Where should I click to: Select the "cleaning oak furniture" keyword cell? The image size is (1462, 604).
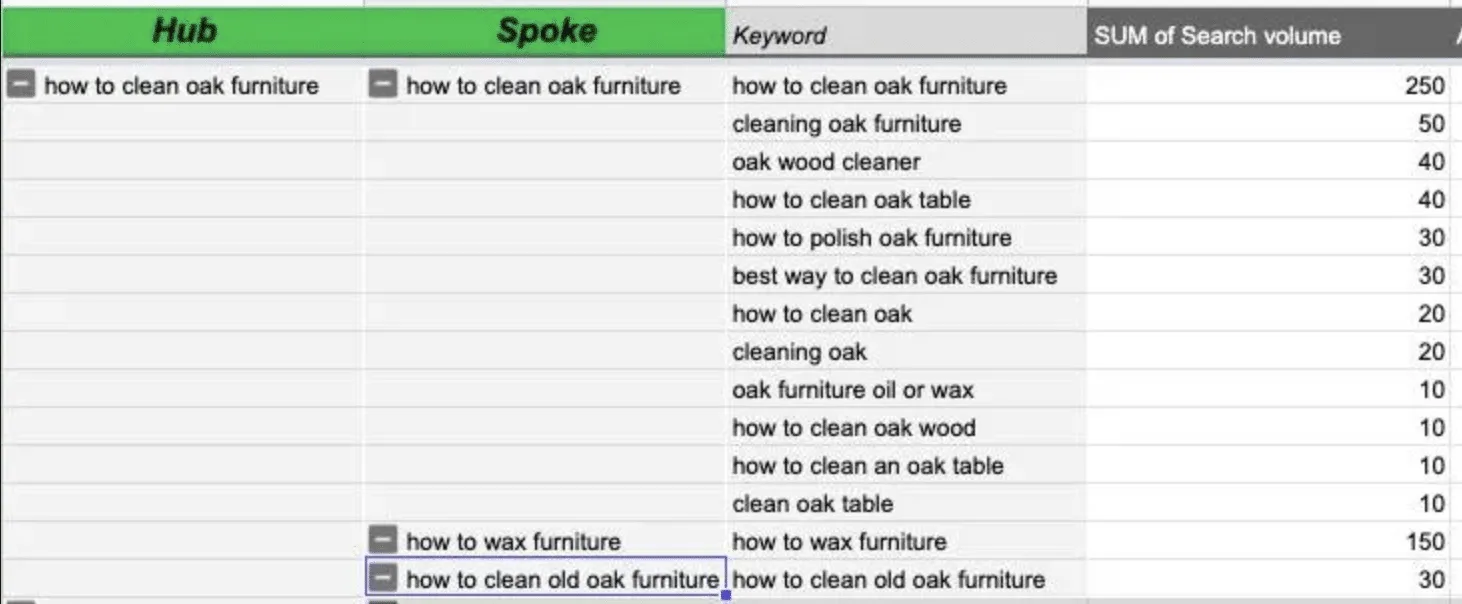(906, 124)
